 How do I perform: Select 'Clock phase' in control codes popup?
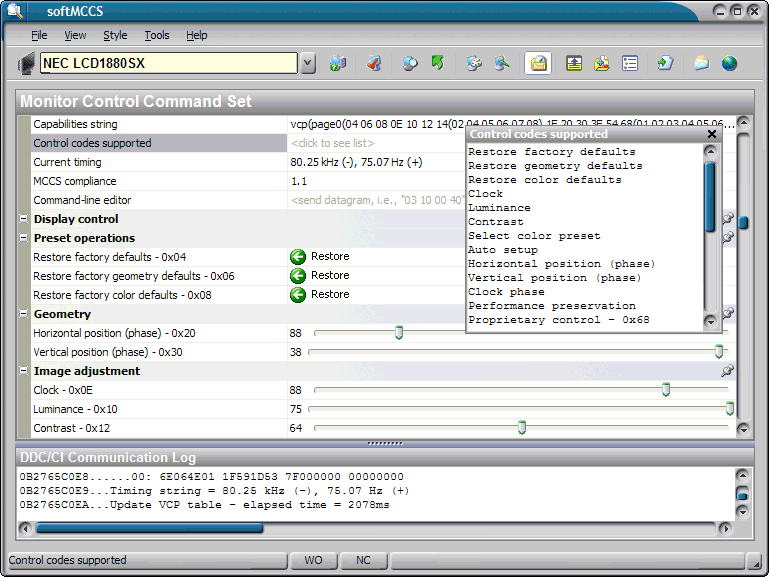[x=506, y=292]
